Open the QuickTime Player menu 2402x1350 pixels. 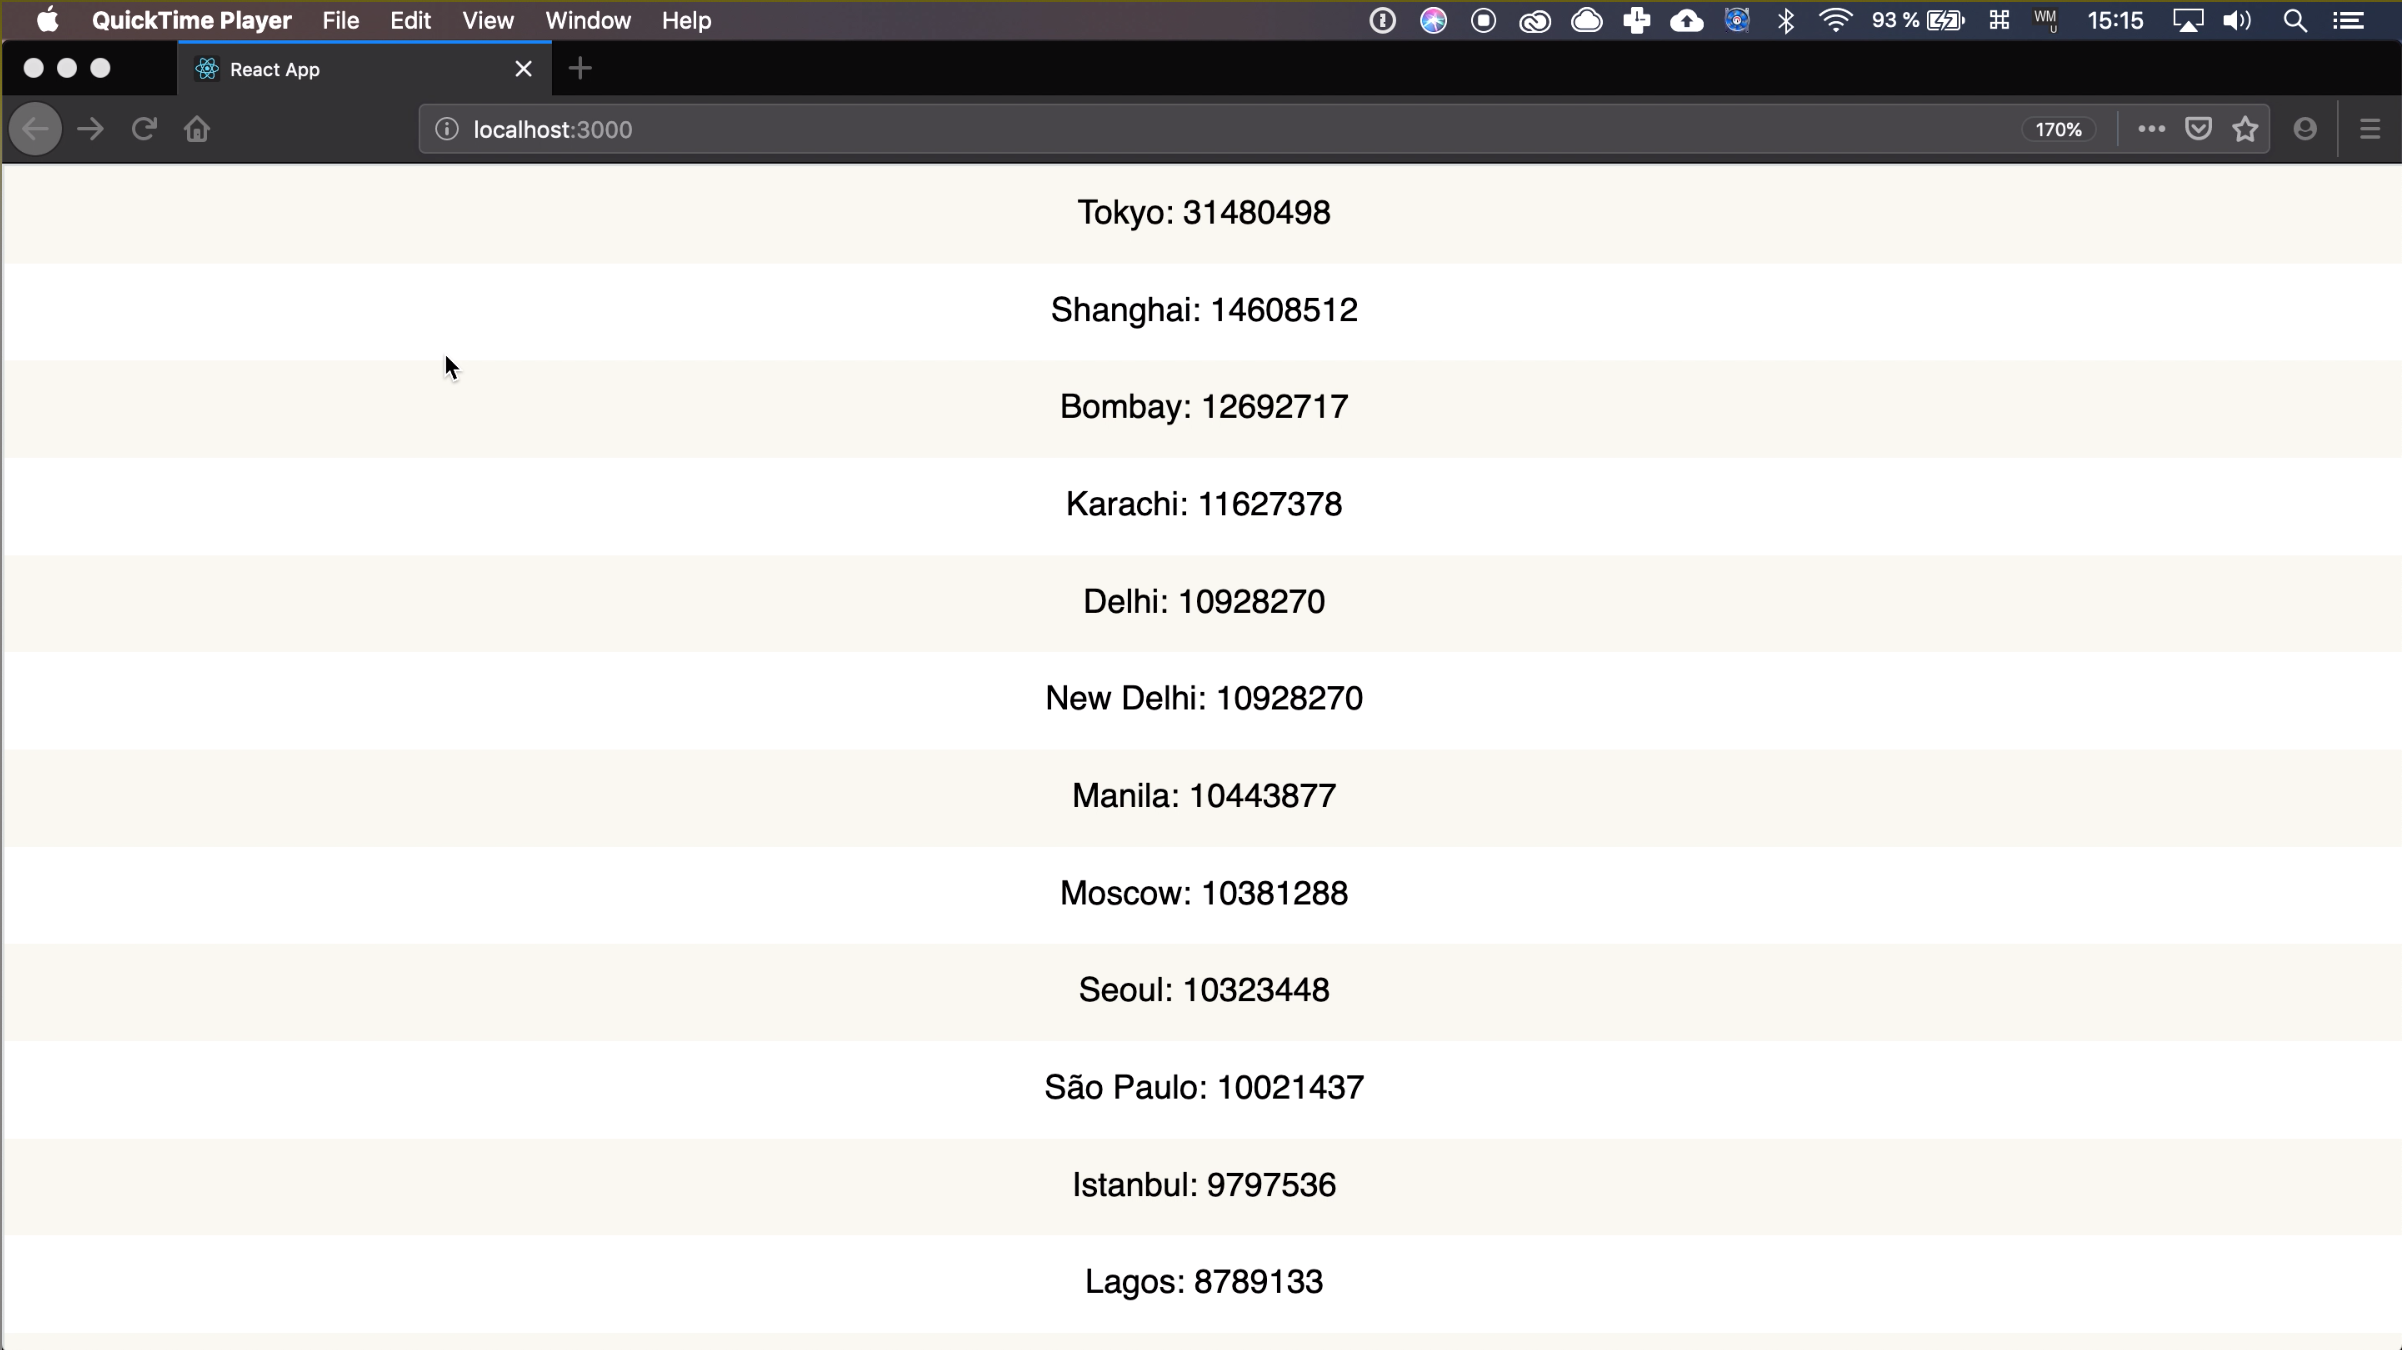[192, 20]
